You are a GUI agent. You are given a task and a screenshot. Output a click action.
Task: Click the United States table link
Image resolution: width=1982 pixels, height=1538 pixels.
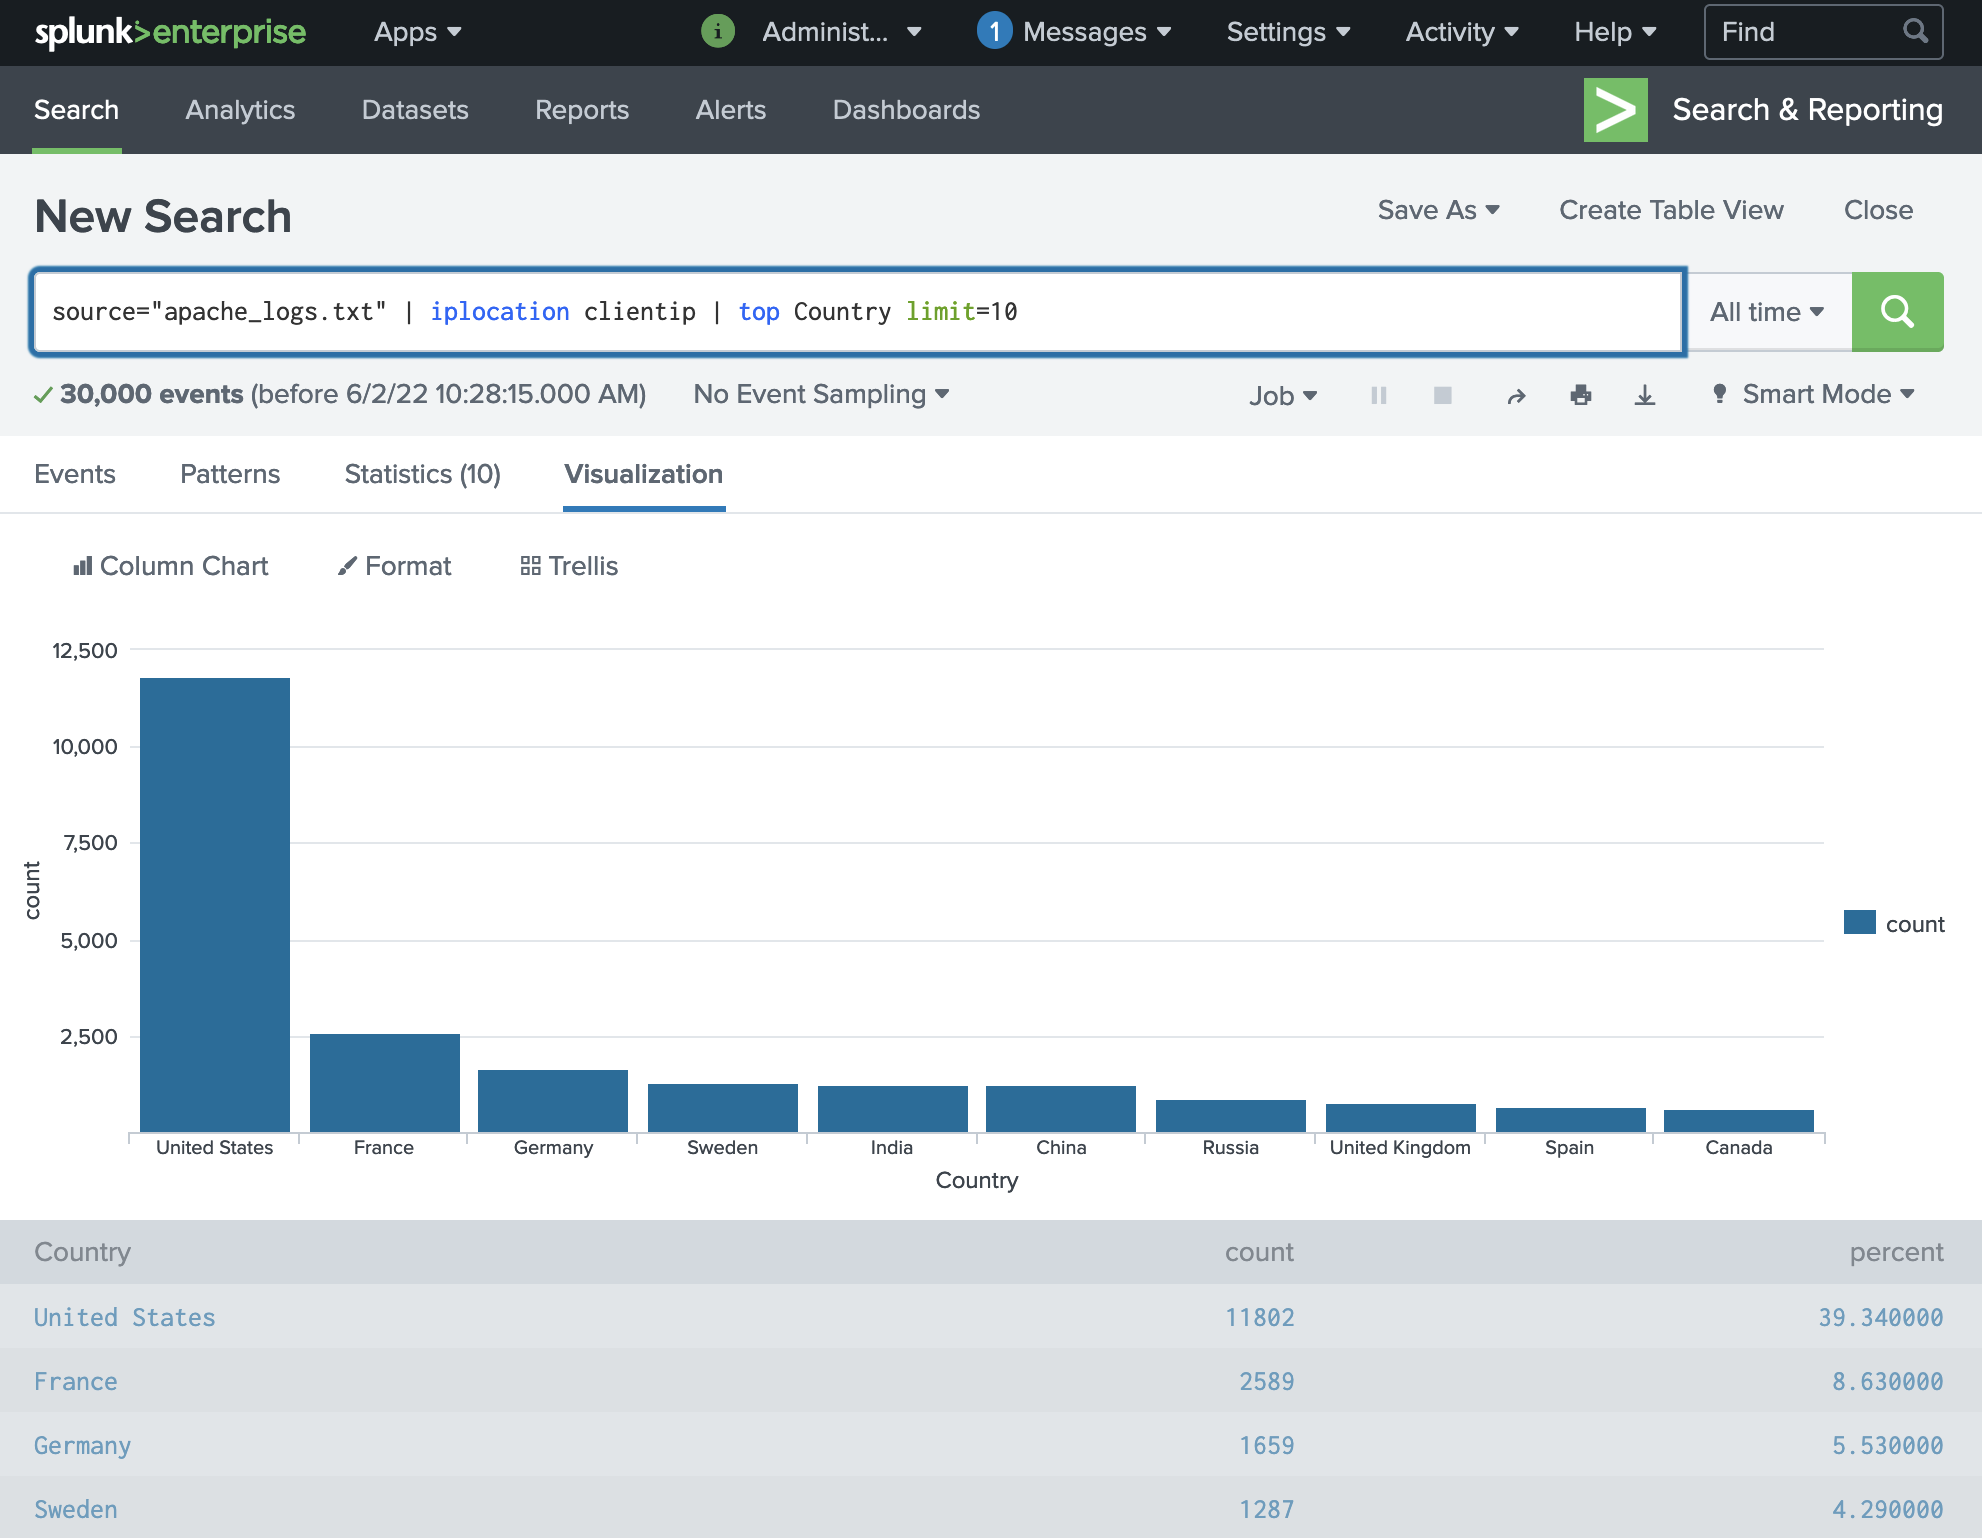click(x=125, y=1317)
